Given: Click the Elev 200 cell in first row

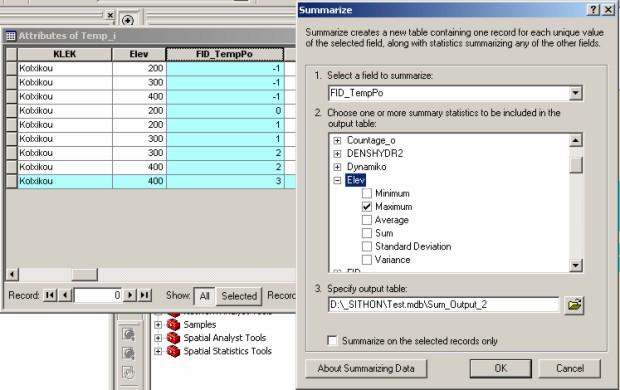Looking at the screenshot, I should click(139, 68).
